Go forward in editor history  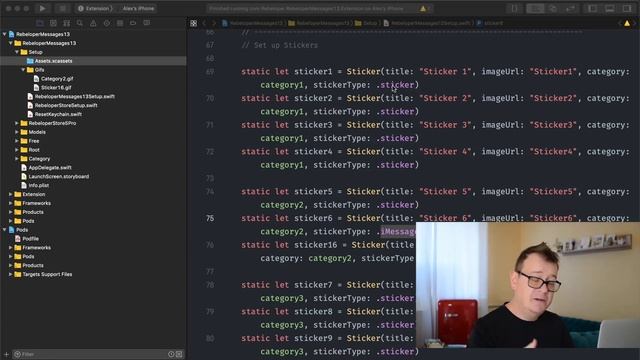213,23
